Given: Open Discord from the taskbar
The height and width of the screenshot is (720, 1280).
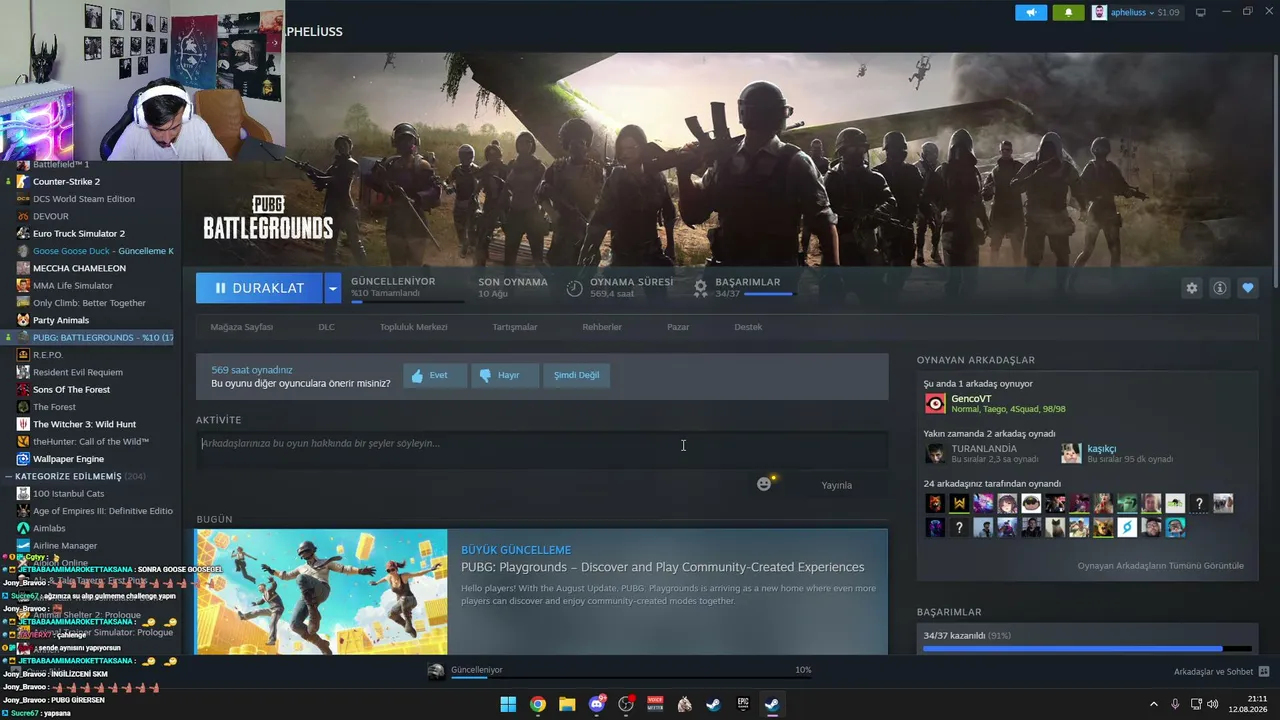Looking at the screenshot, I should click(x=597, y=704).
